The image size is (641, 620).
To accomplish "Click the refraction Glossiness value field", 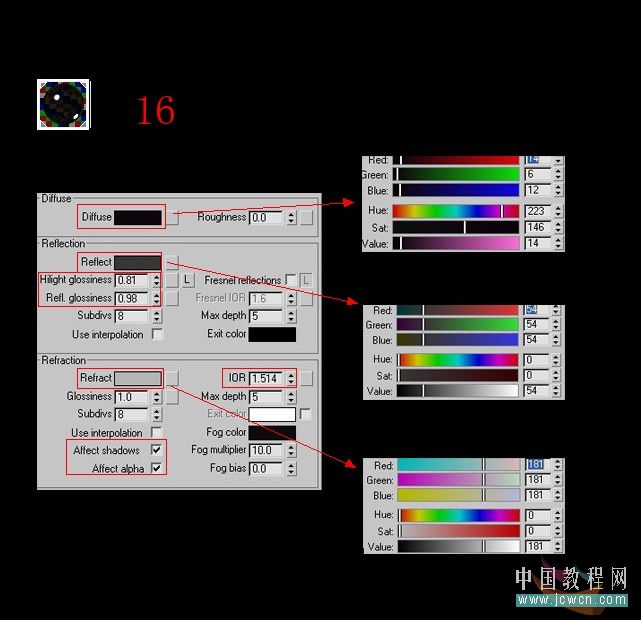I will 132,397.
